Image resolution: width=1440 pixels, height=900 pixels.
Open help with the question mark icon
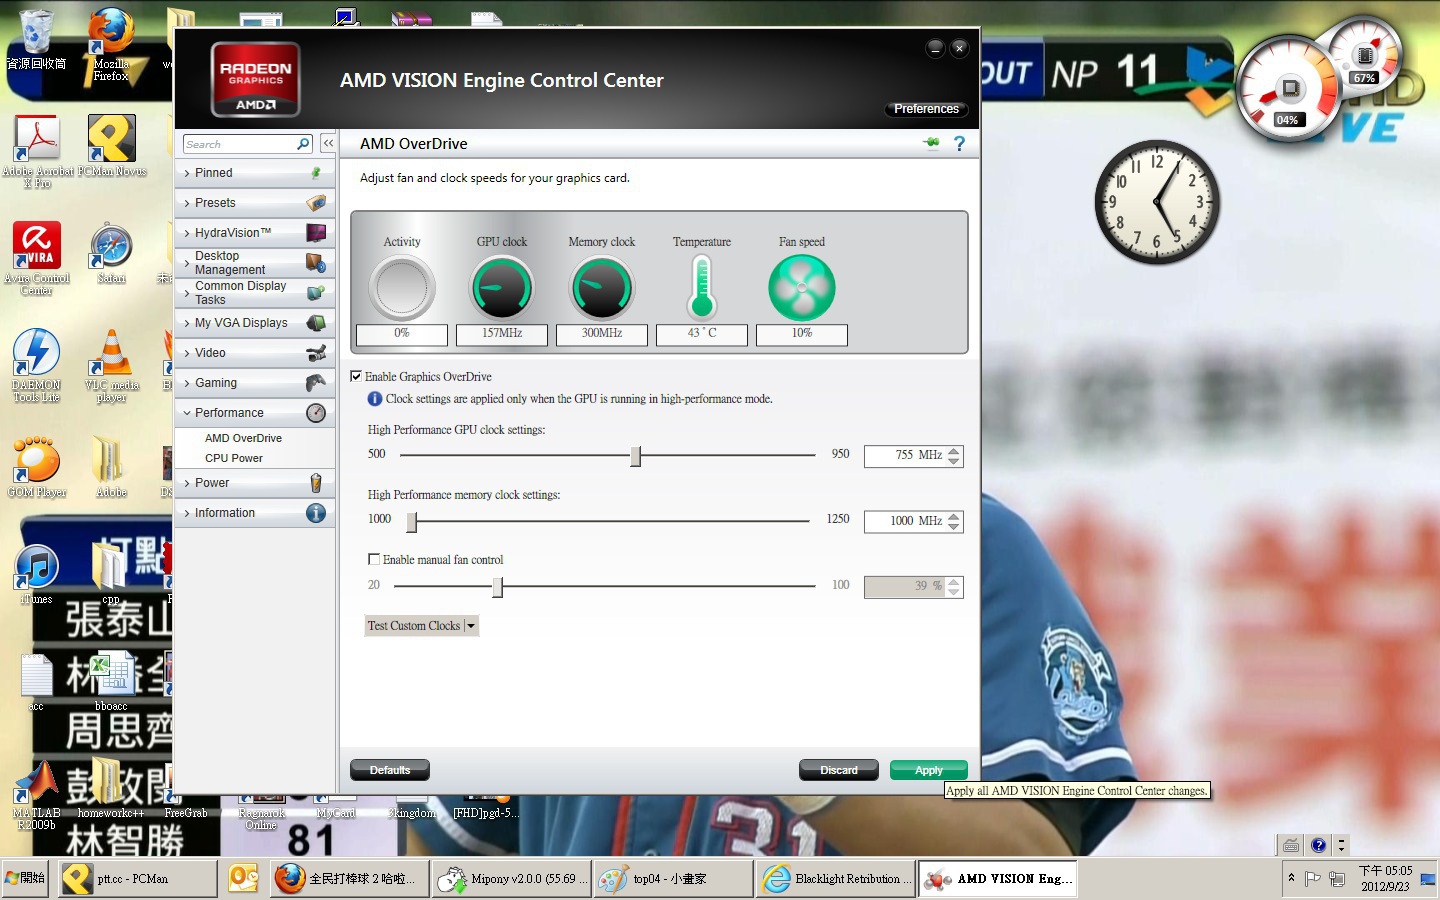click(x=959, y=143)
